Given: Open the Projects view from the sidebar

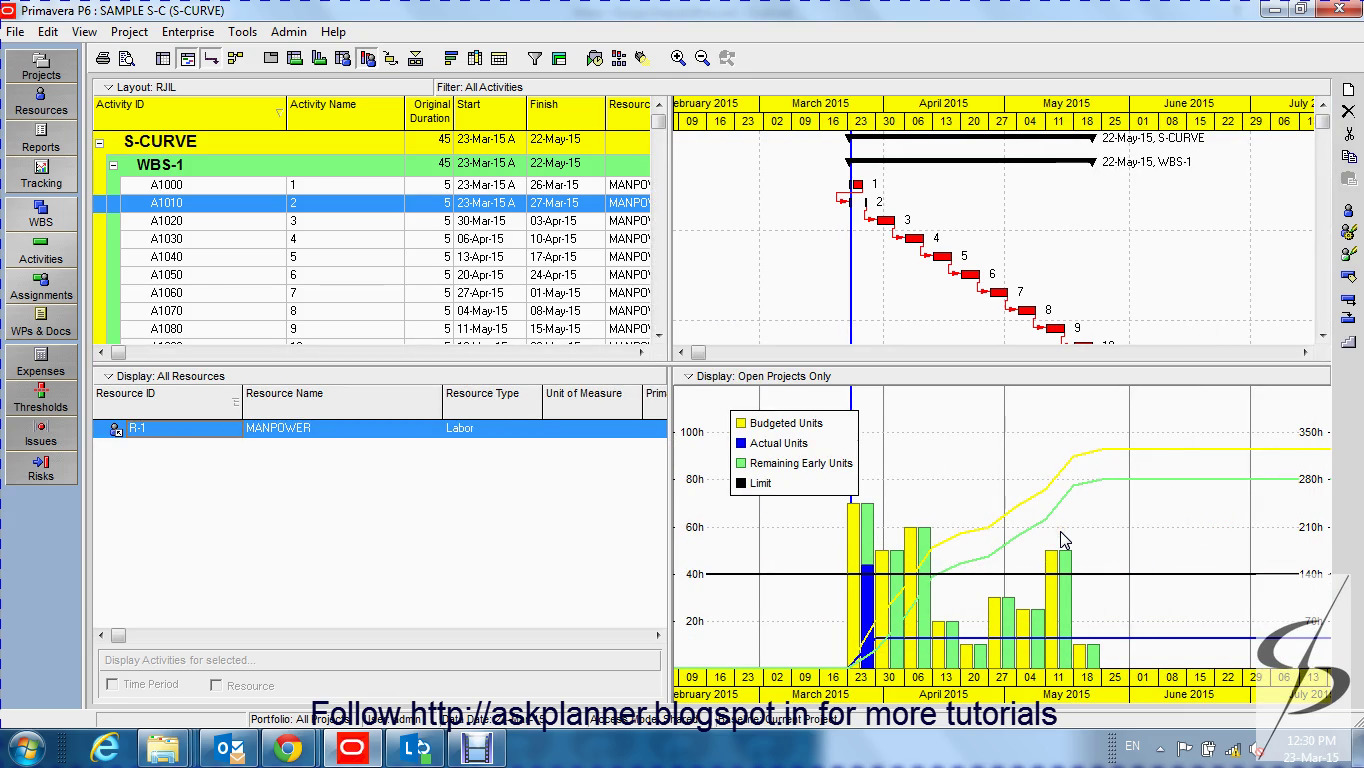Looking at the screenshot, I should pos(40,67).
